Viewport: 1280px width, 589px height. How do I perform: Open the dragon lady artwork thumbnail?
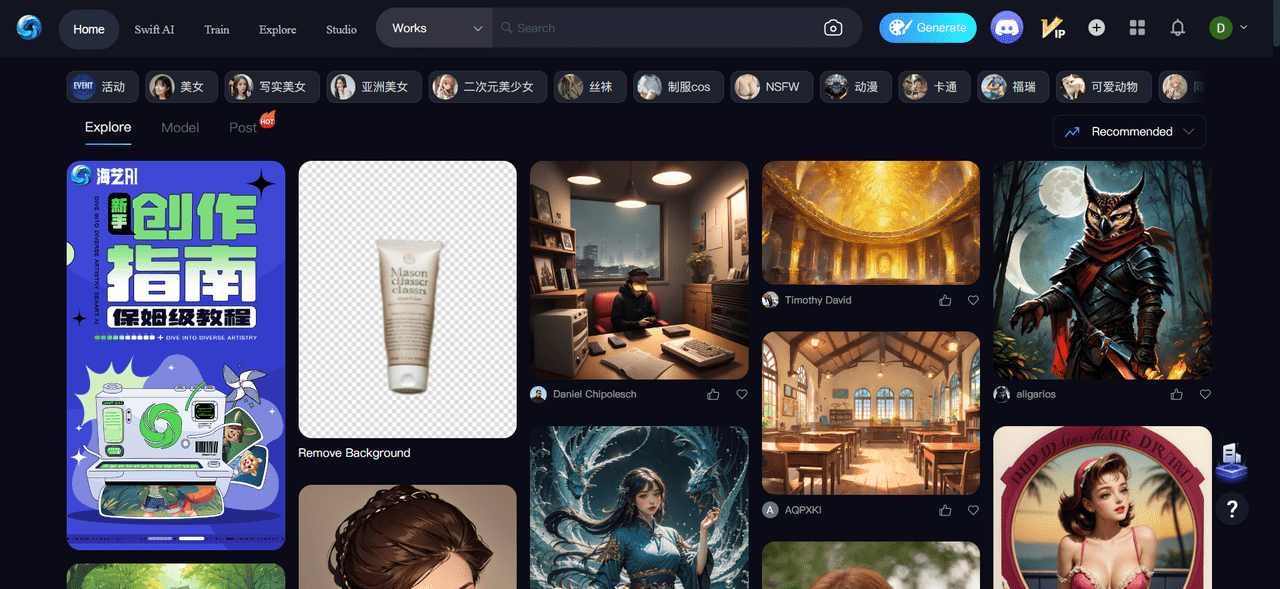pyautogui.click(x=639, y=508)
